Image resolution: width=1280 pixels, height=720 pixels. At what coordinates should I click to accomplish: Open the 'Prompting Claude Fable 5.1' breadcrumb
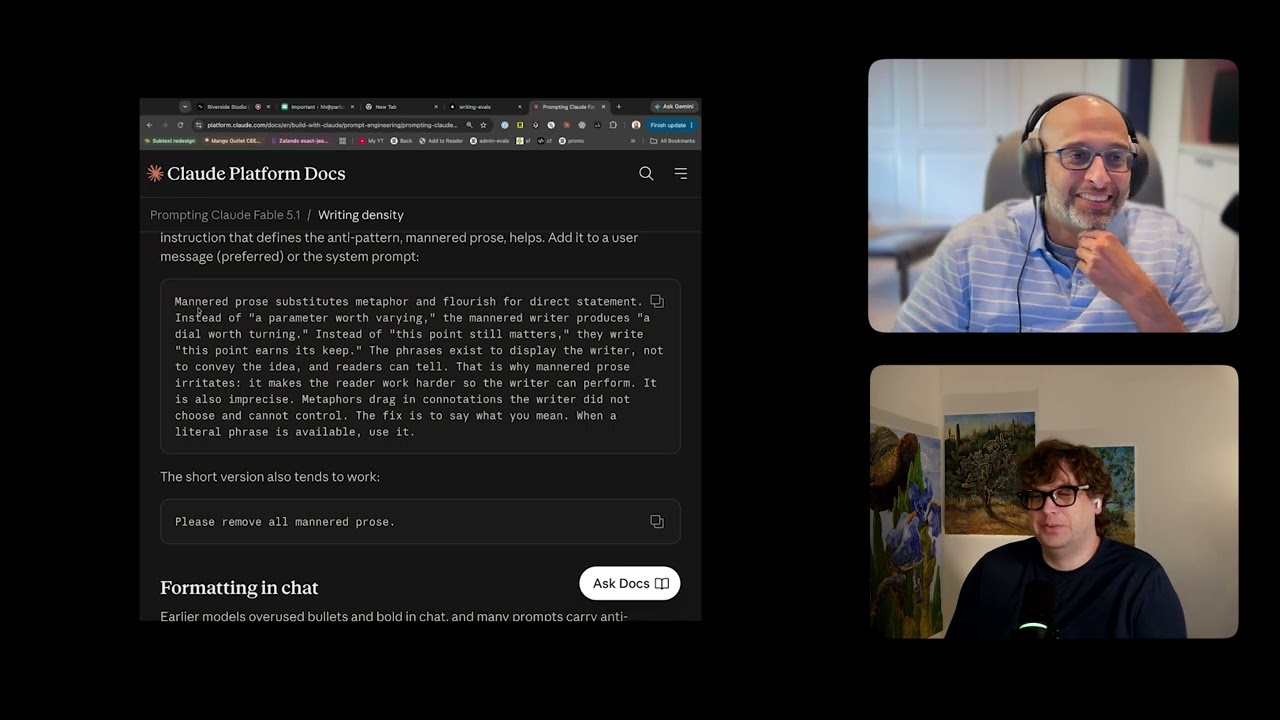click(x=225, y=215)
